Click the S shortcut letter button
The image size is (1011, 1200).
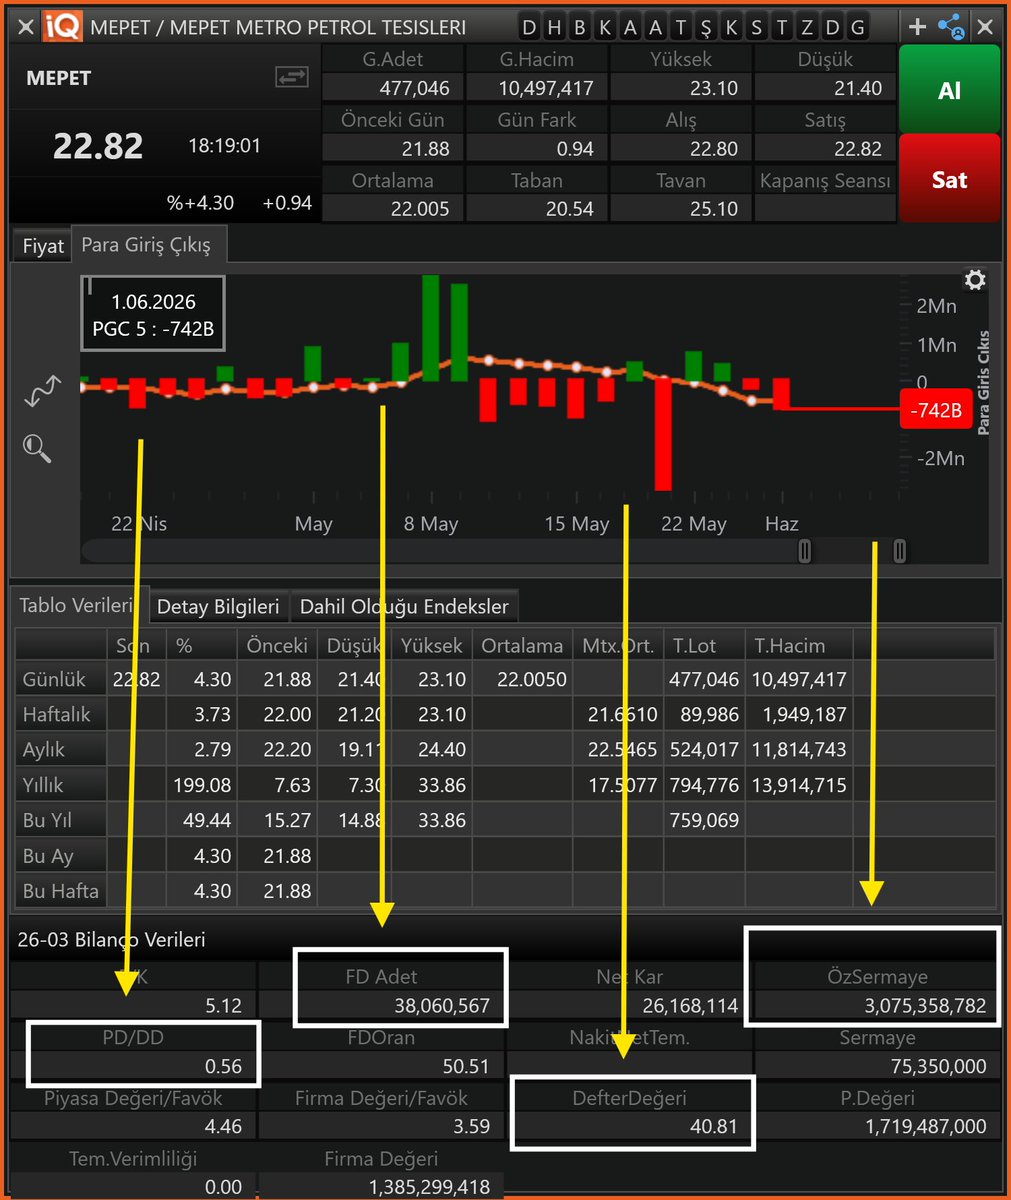(756, 27)
